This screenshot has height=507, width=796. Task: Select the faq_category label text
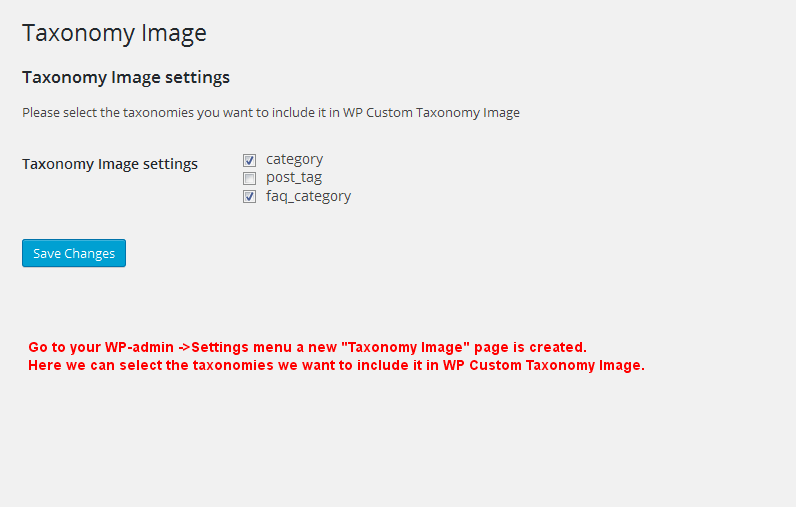click(x=309, y=196)
